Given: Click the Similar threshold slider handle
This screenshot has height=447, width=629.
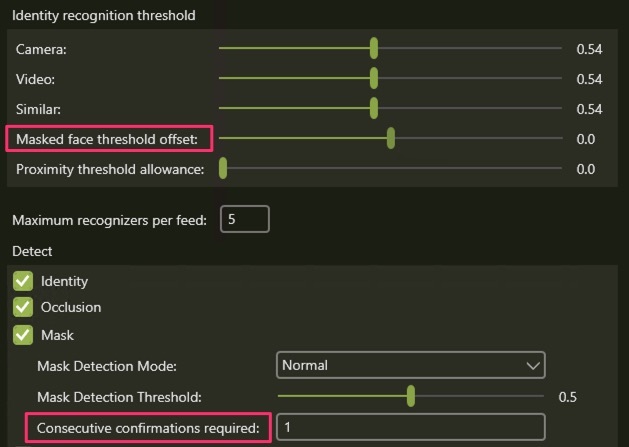Looking at the screenshot, I should [x=374, y=108].
